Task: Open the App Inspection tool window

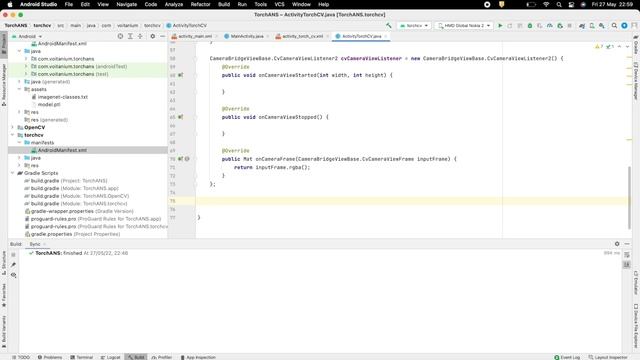Action: [198, 357]
